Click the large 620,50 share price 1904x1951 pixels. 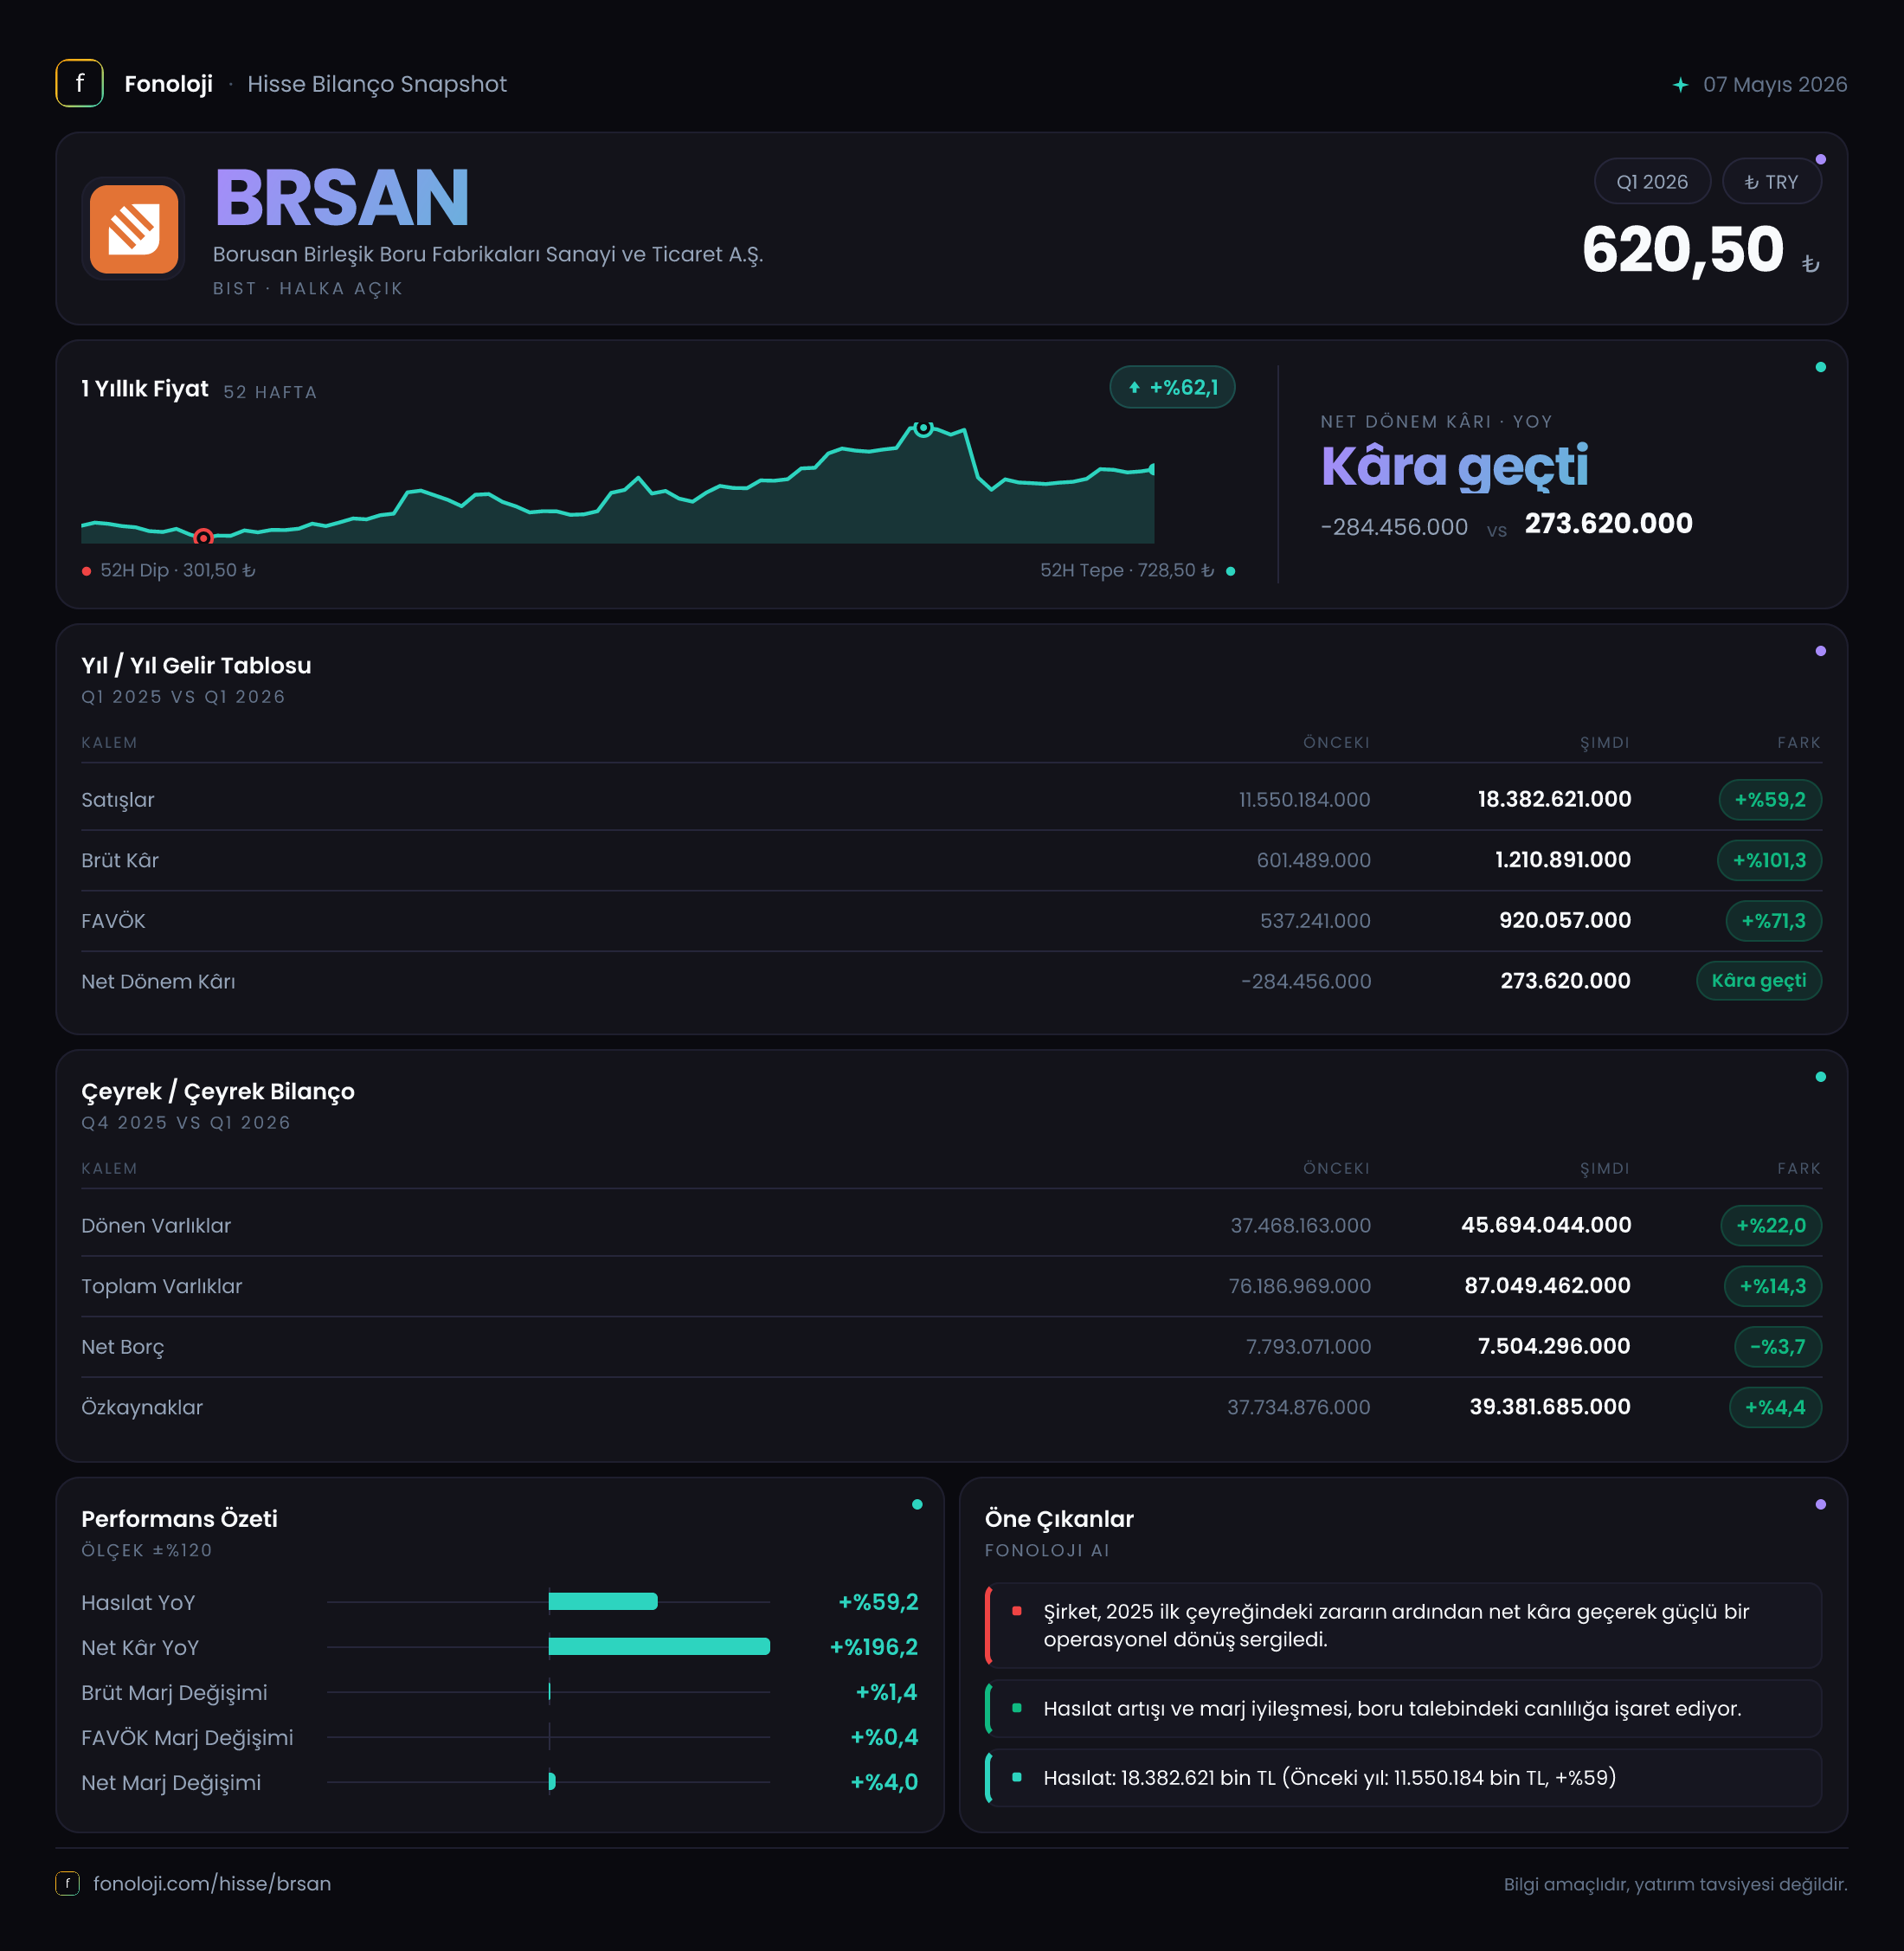tap(1682, 249)
